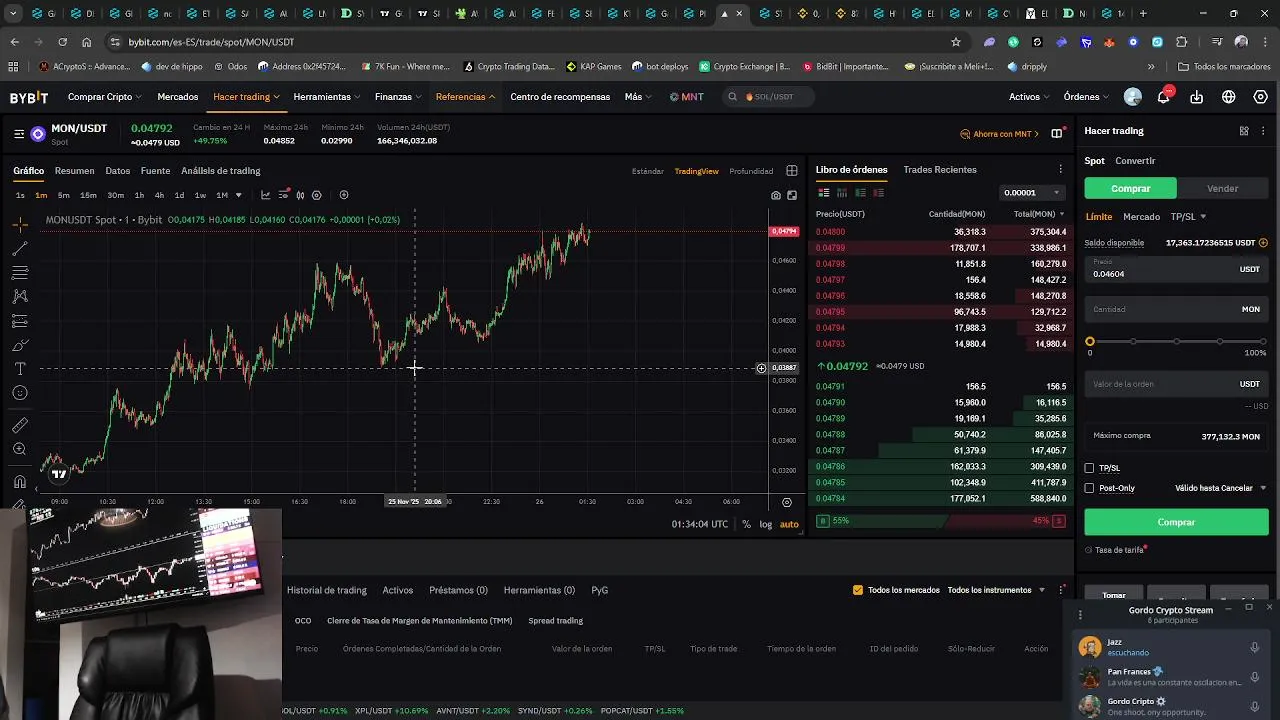
Task: Select the trend line drawing tool
Action: 20,248
